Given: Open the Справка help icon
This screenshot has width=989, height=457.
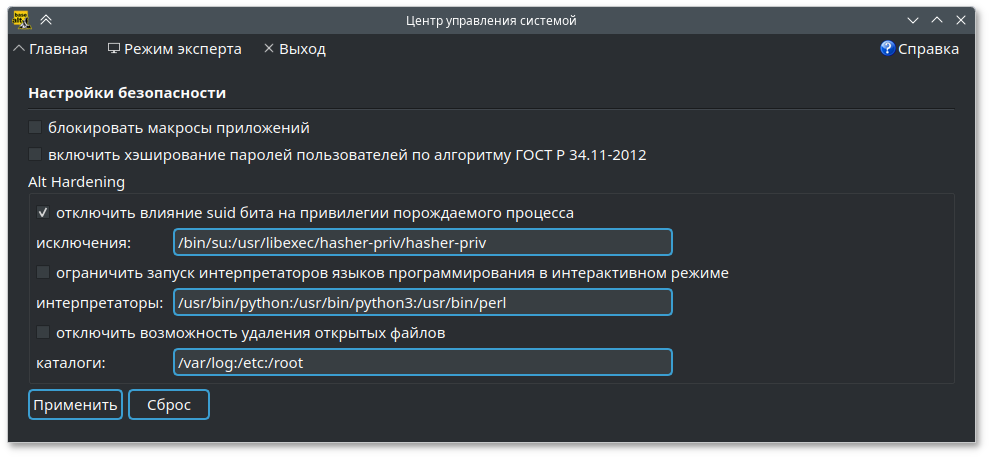Looking at the screenshot, I should tap(886, 48).
